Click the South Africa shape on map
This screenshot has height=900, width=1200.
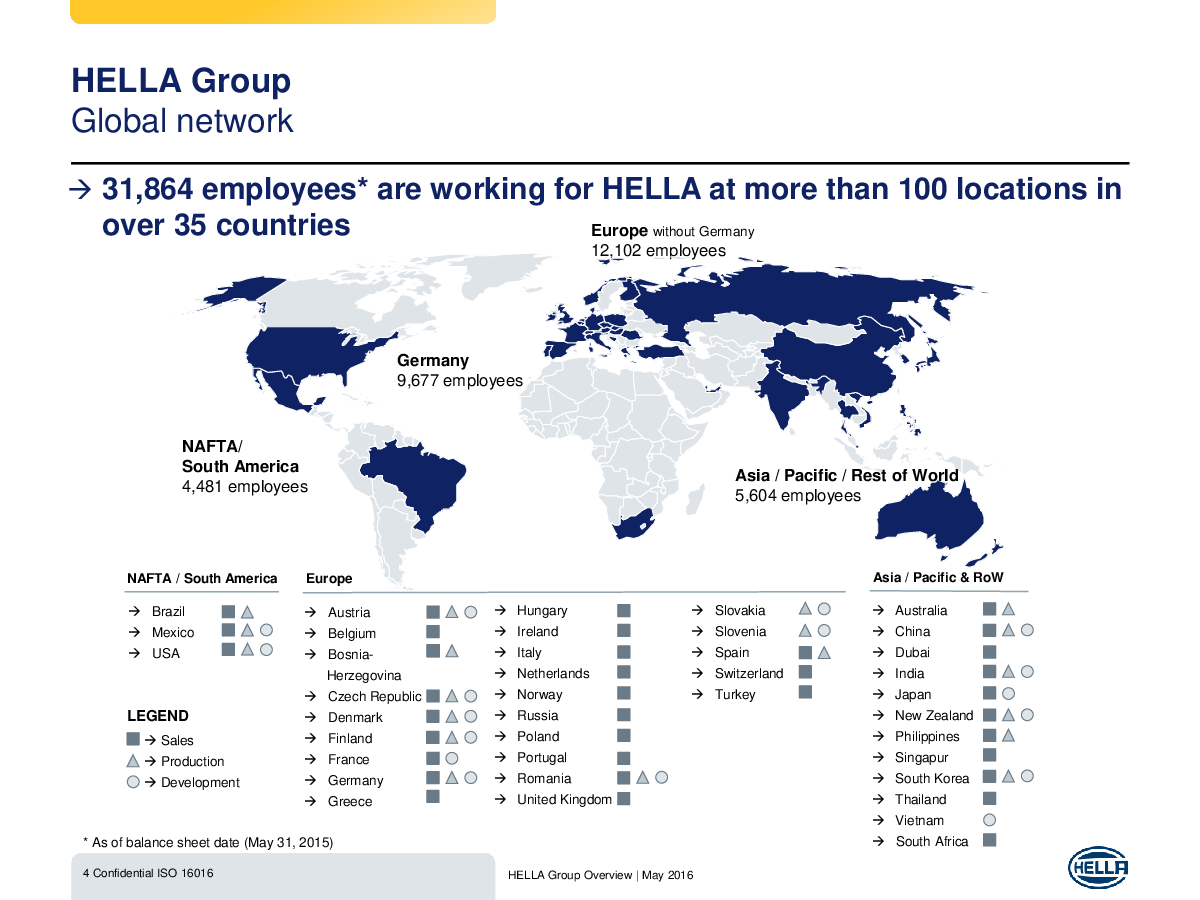(x=633, y=526)
